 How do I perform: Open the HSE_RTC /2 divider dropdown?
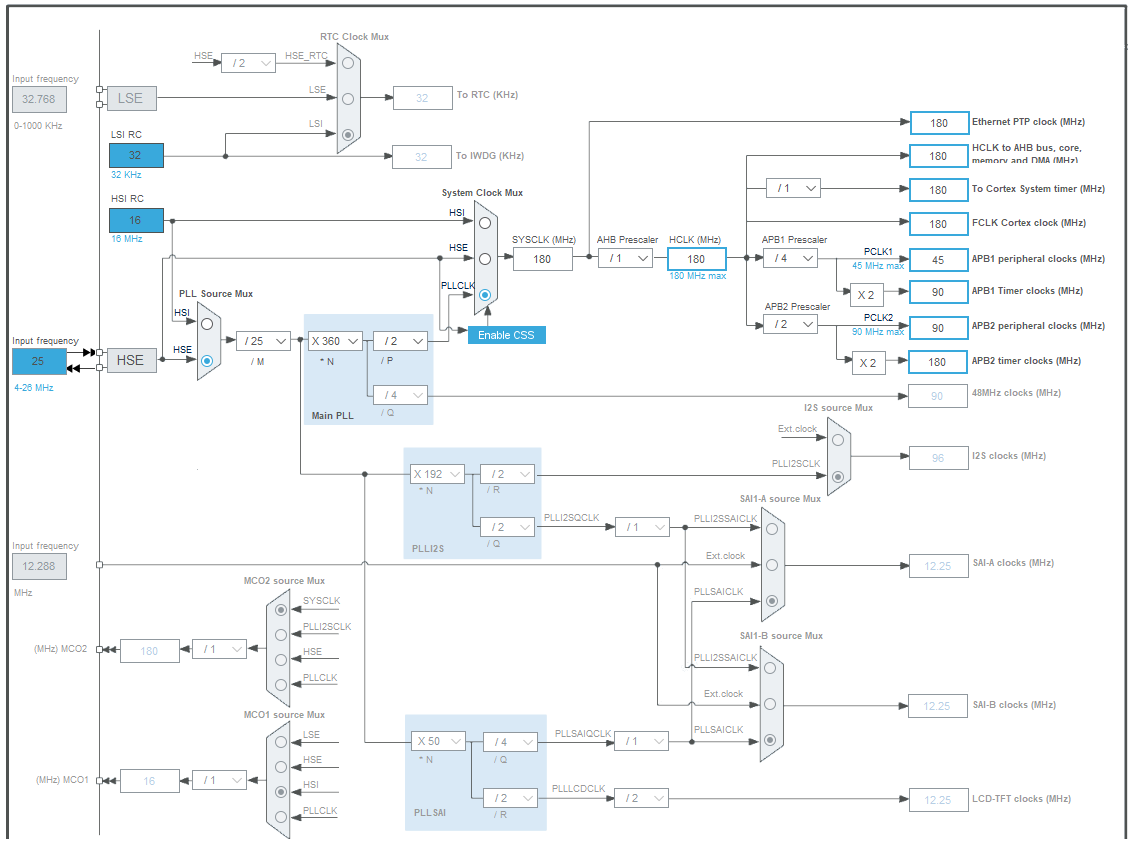(248, 63)
